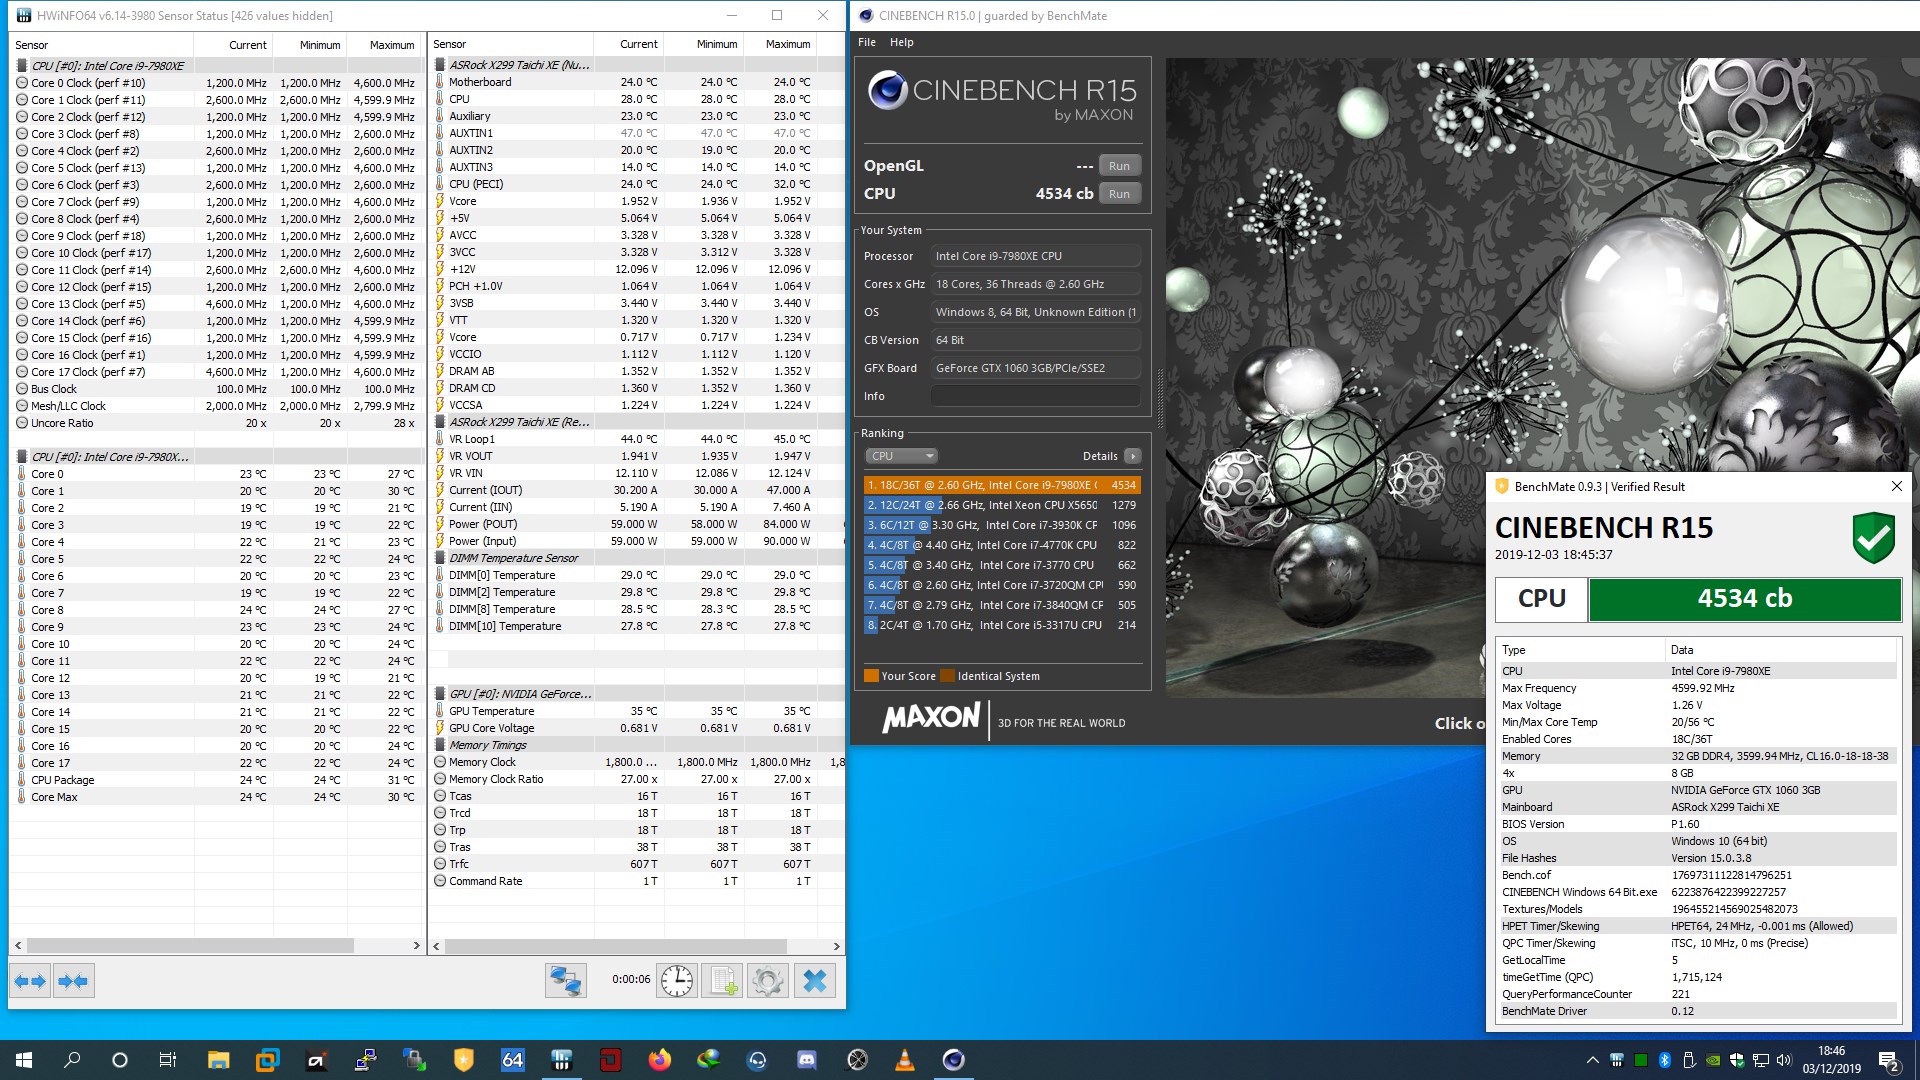Open HWiNFO remote network monitoring icon

click(565, 981)
